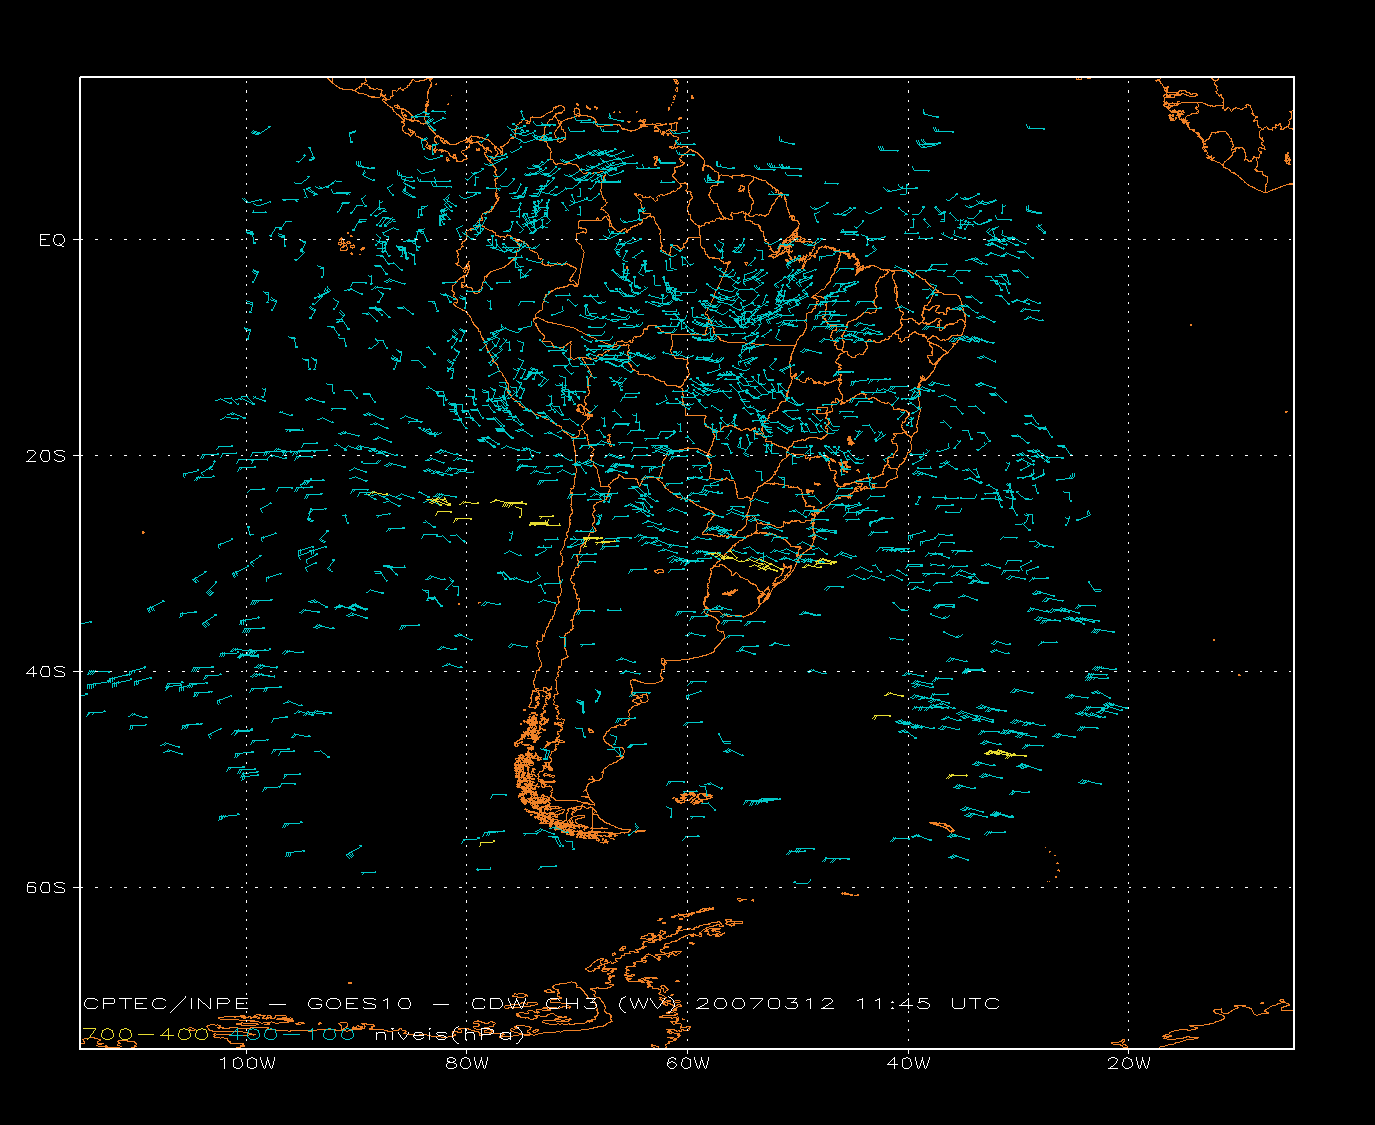Click the 80W longitude label
The width and height of the screenshot is (1375, 1125).
click(x=467, y=1063)
